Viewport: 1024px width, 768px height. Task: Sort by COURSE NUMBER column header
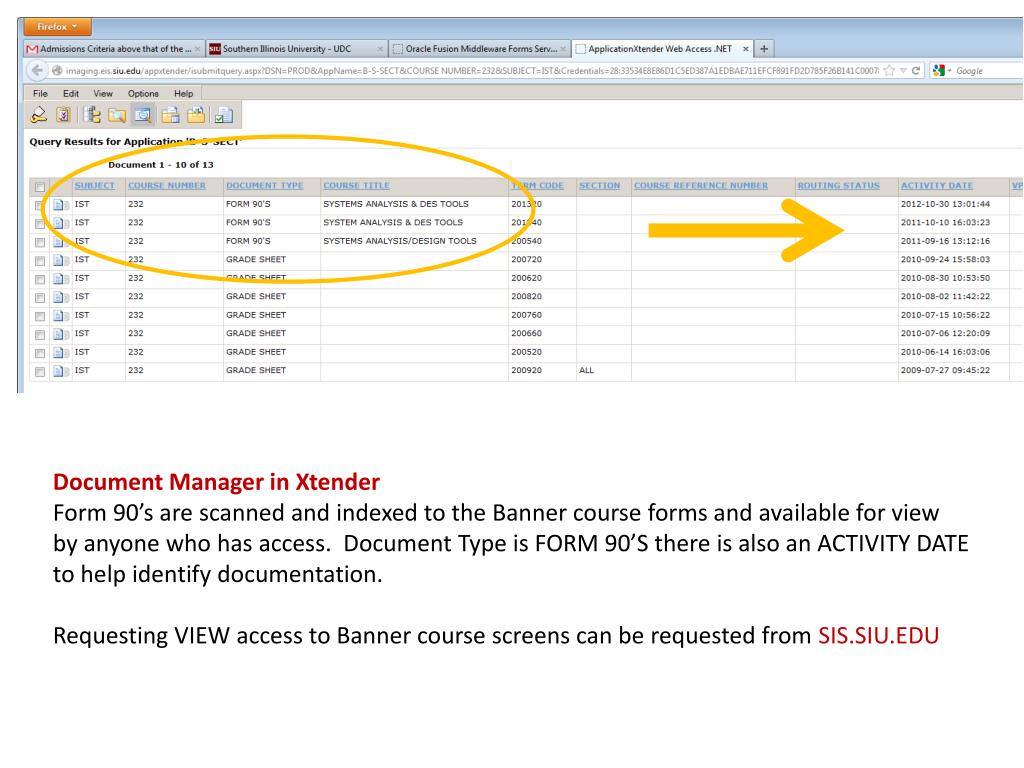click(167, 185)
